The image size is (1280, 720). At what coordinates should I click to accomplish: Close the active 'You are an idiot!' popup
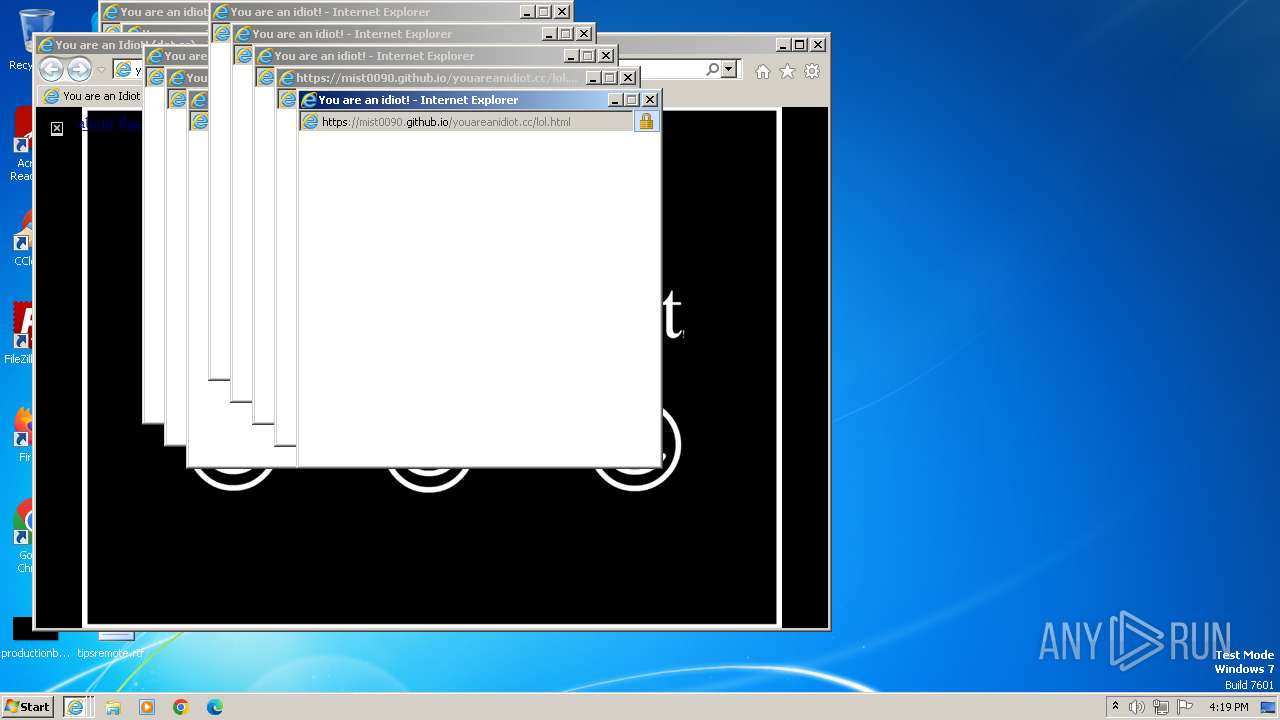click(x=650, y=100)
